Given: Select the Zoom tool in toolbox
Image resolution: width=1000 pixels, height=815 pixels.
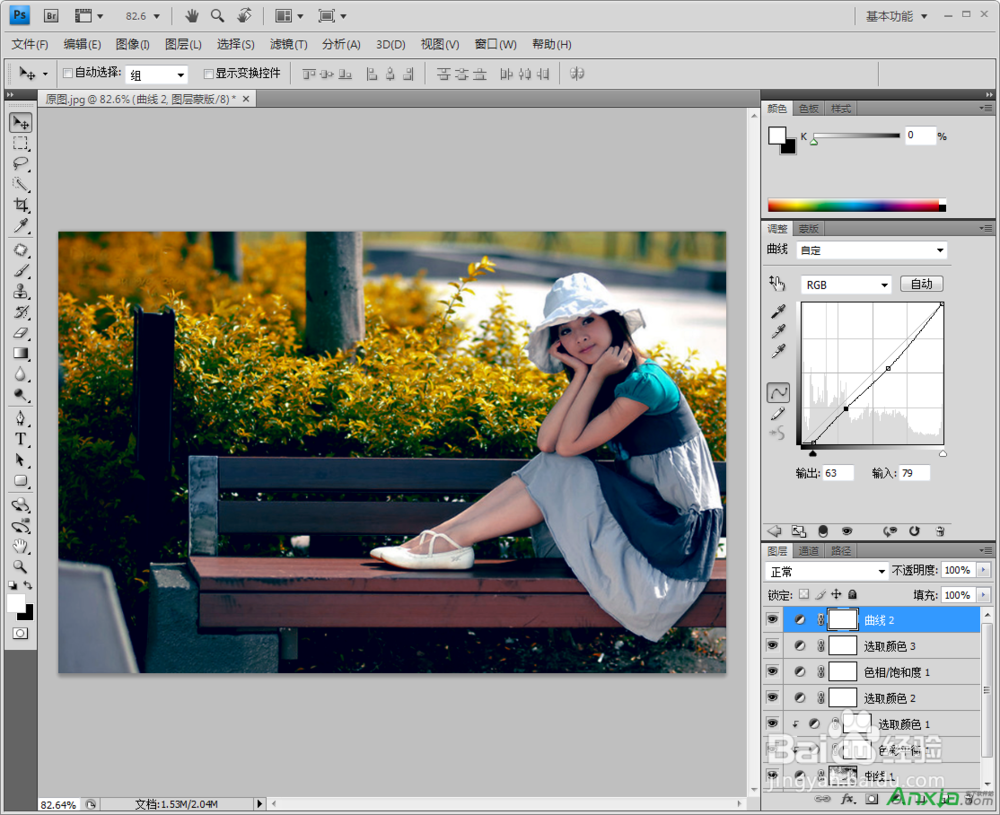Looking at the screenshot, I should point(20,566).
